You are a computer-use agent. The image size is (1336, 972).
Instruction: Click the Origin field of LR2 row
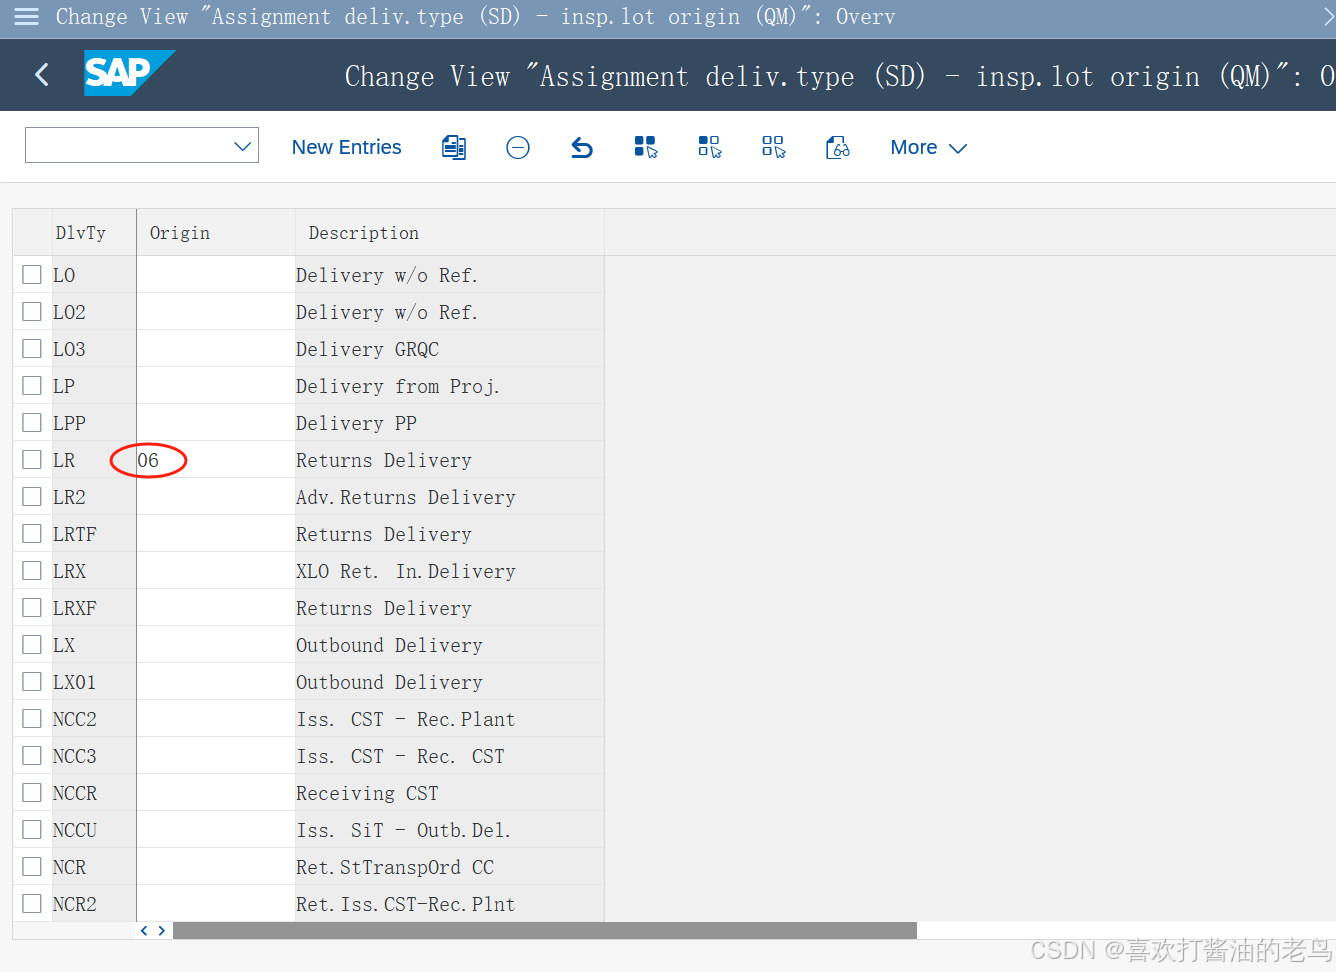216,497
